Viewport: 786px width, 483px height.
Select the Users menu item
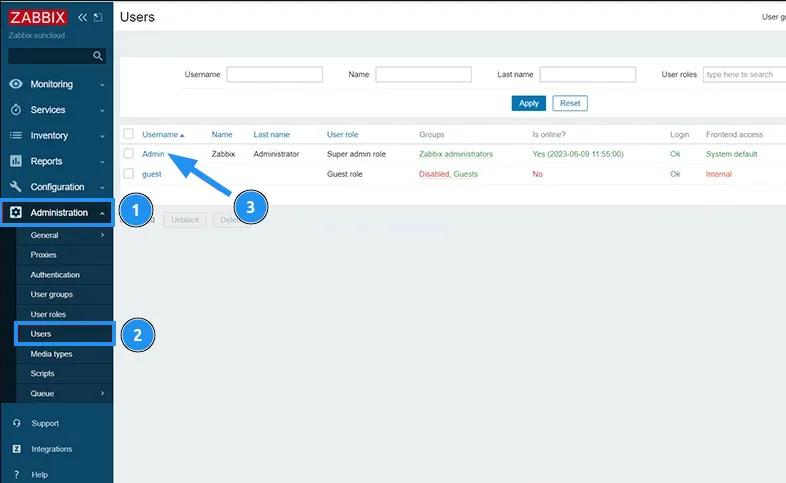coord(64,334)
